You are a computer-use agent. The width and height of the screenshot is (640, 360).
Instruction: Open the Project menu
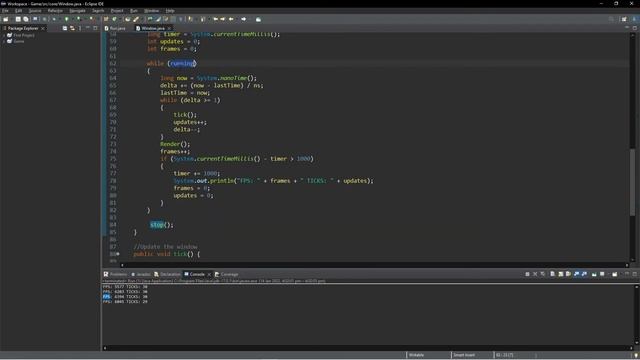click(117, 11)
